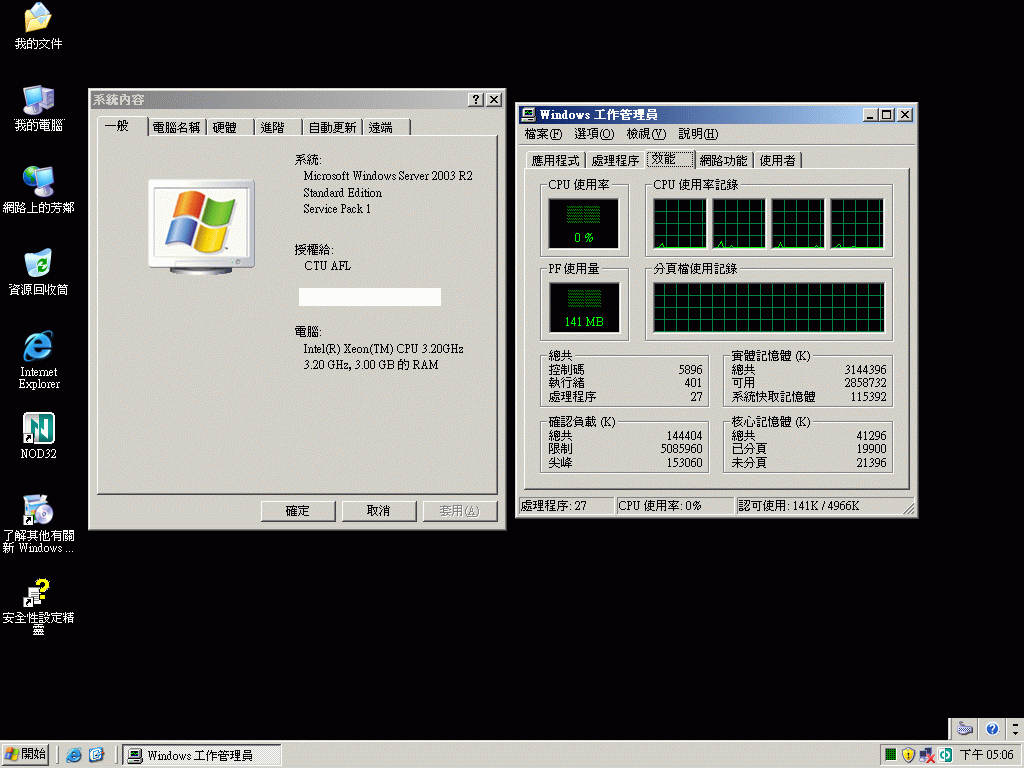Screen dimensions: 1024x768
Task: Click the 取消 button in 系統內容
Action: [x=379, y=511]
